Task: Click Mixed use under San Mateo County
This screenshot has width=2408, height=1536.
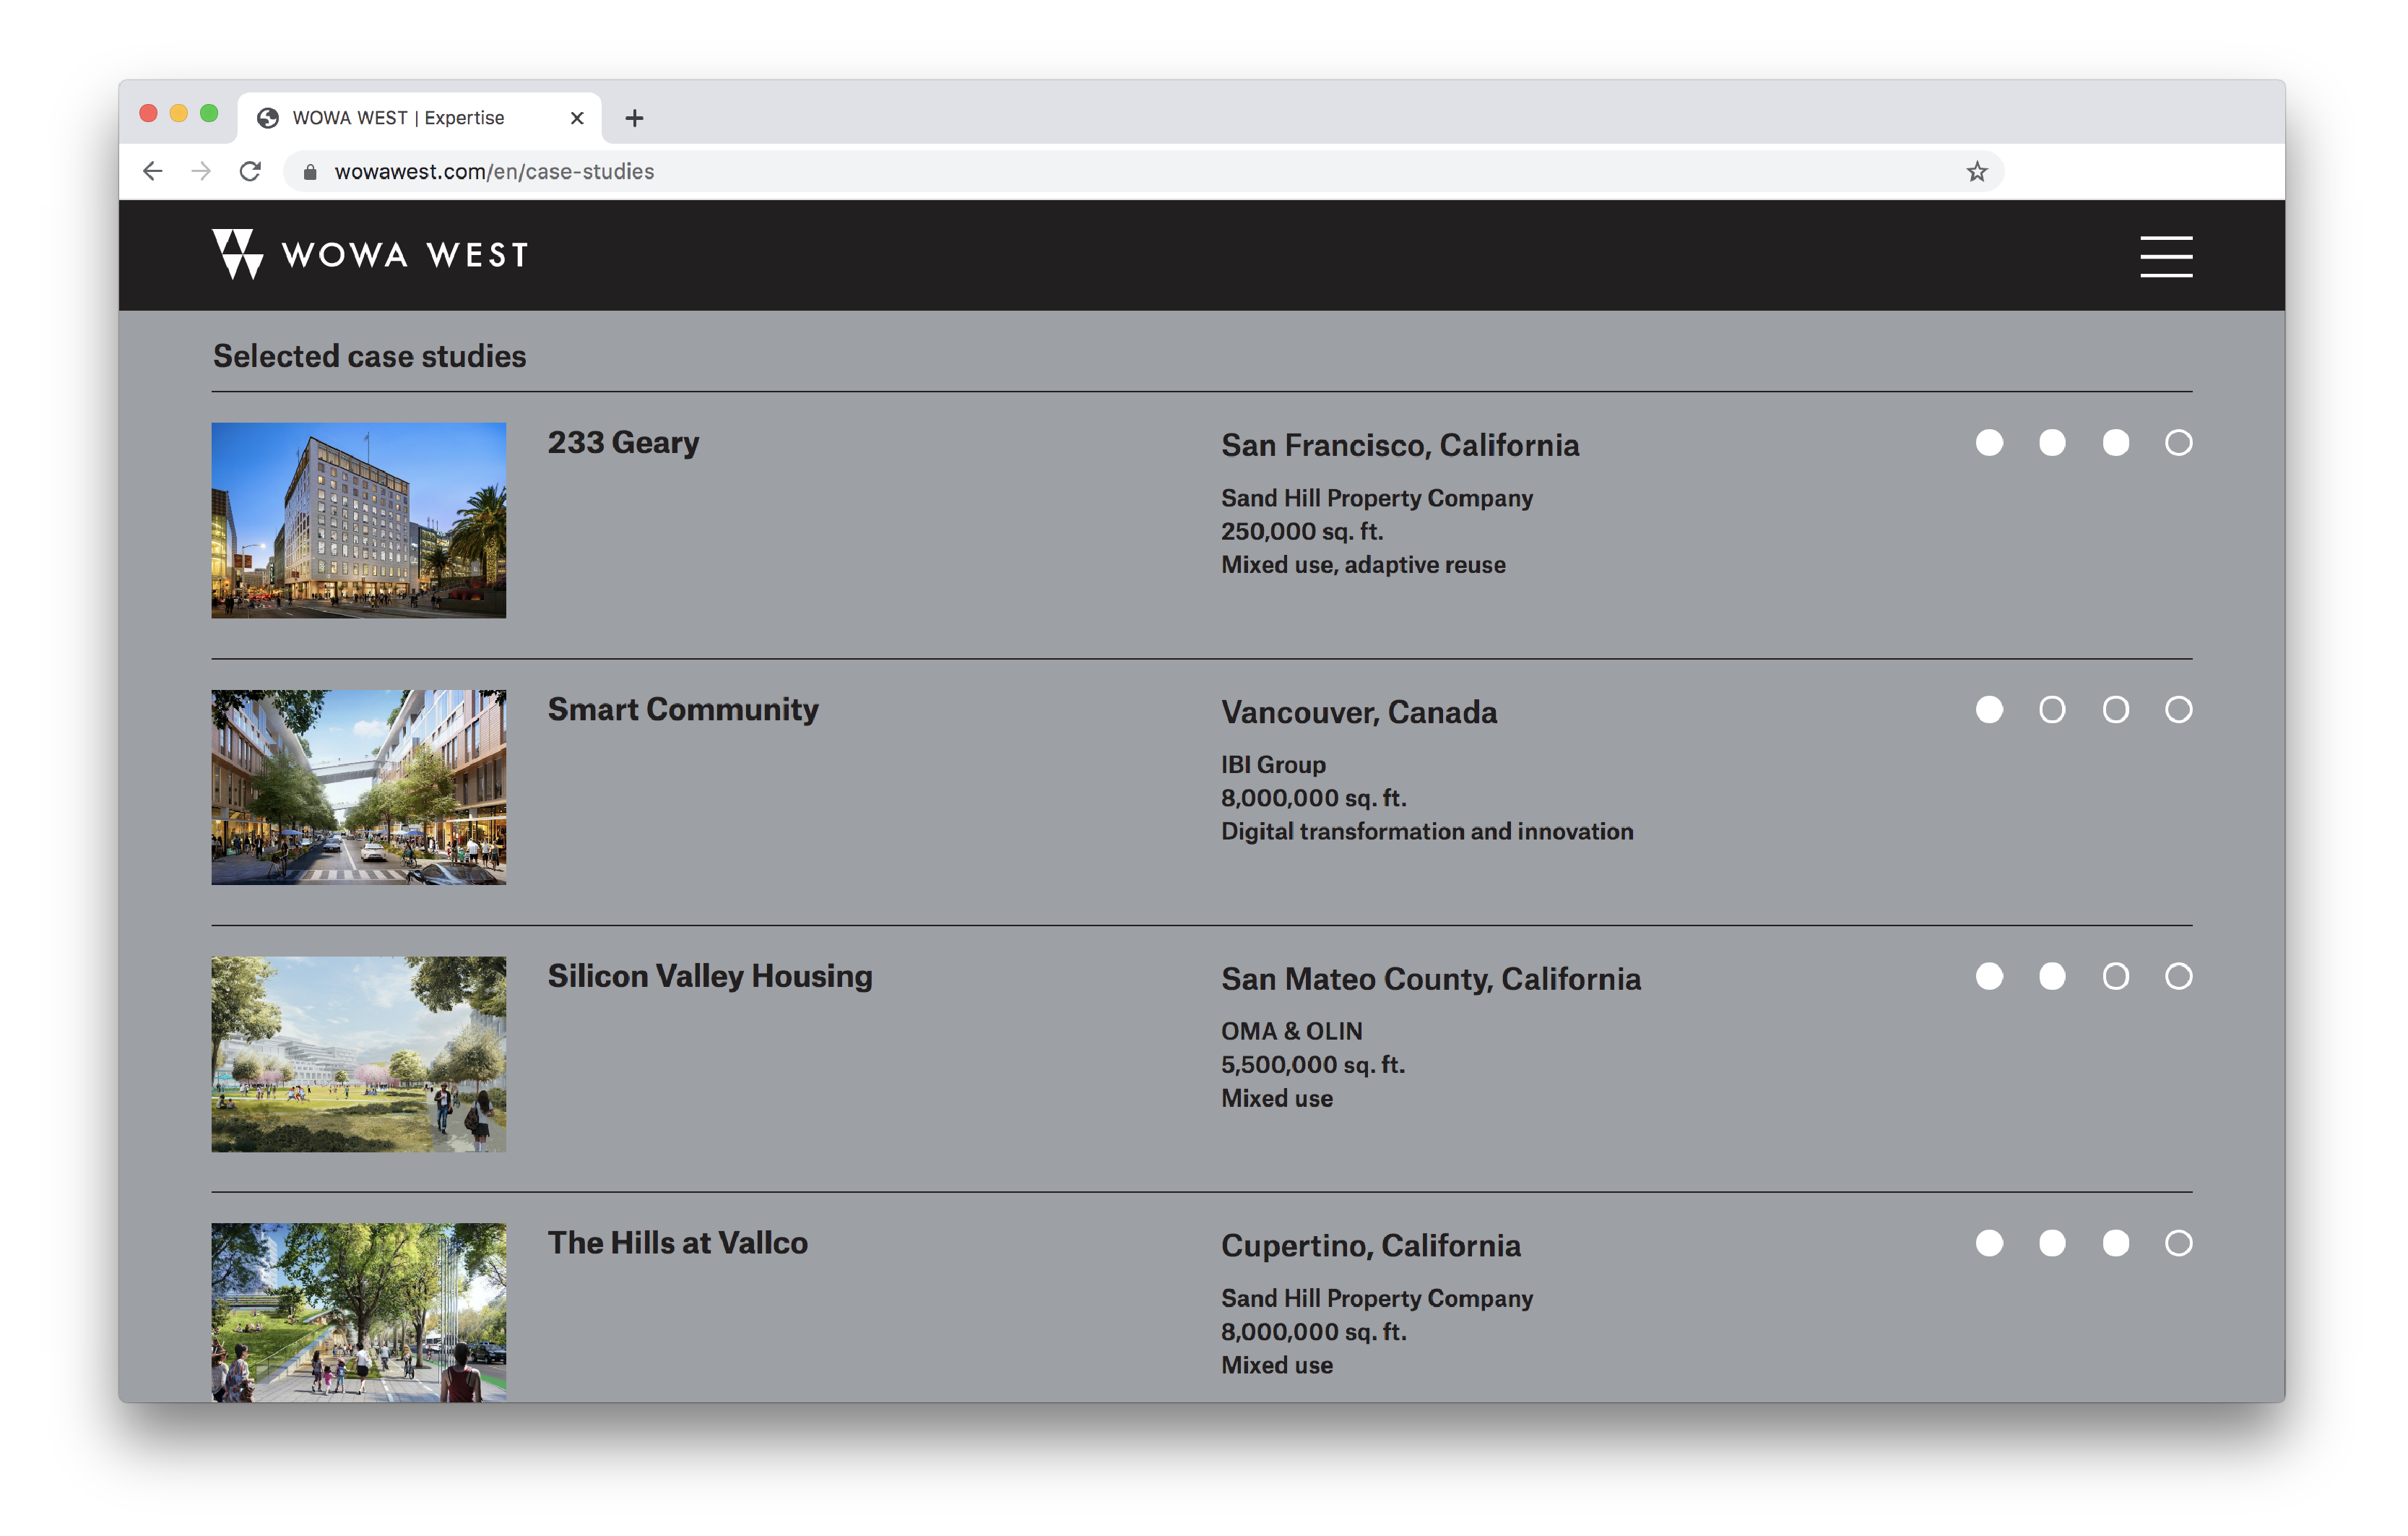Action: click(x=1277, y=1098)
